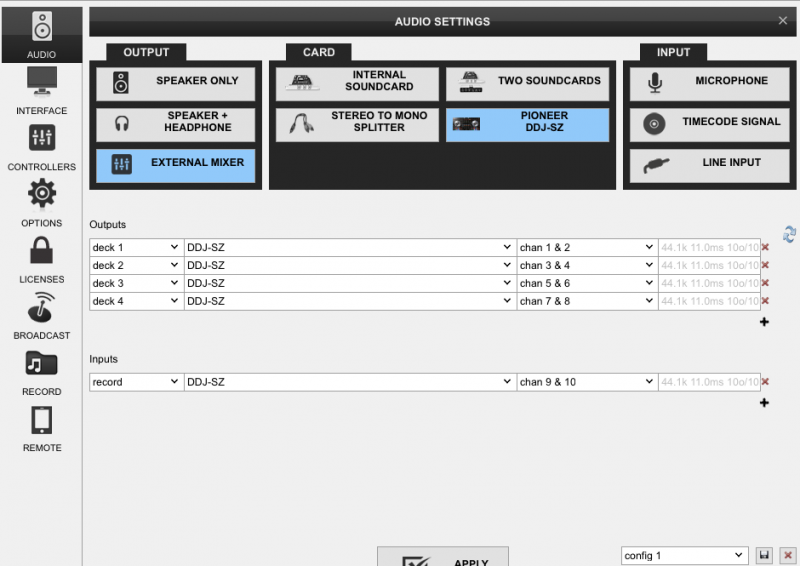Choose Internal Soundcard option
The height and width of the screenshot is (566, 800).
click(357, 84)
